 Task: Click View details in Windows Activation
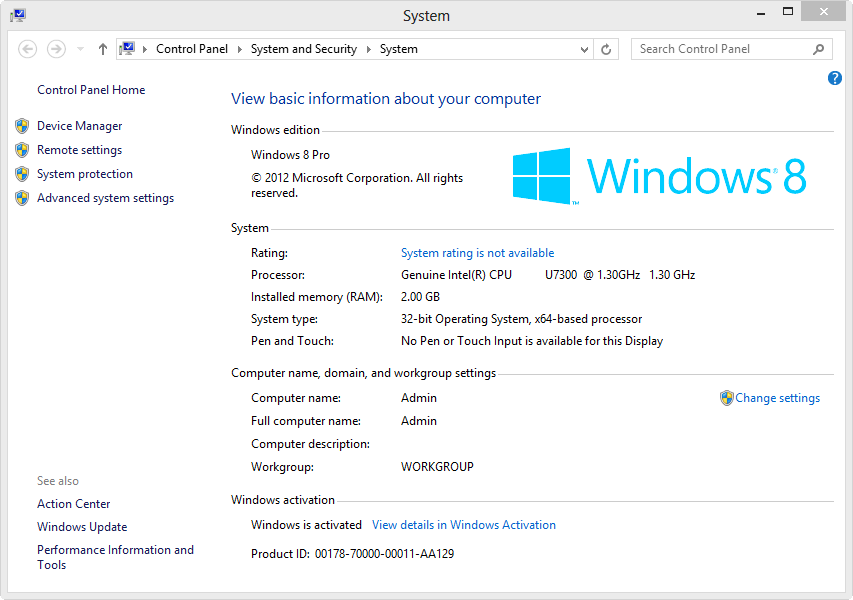click(x=463, y=524)
